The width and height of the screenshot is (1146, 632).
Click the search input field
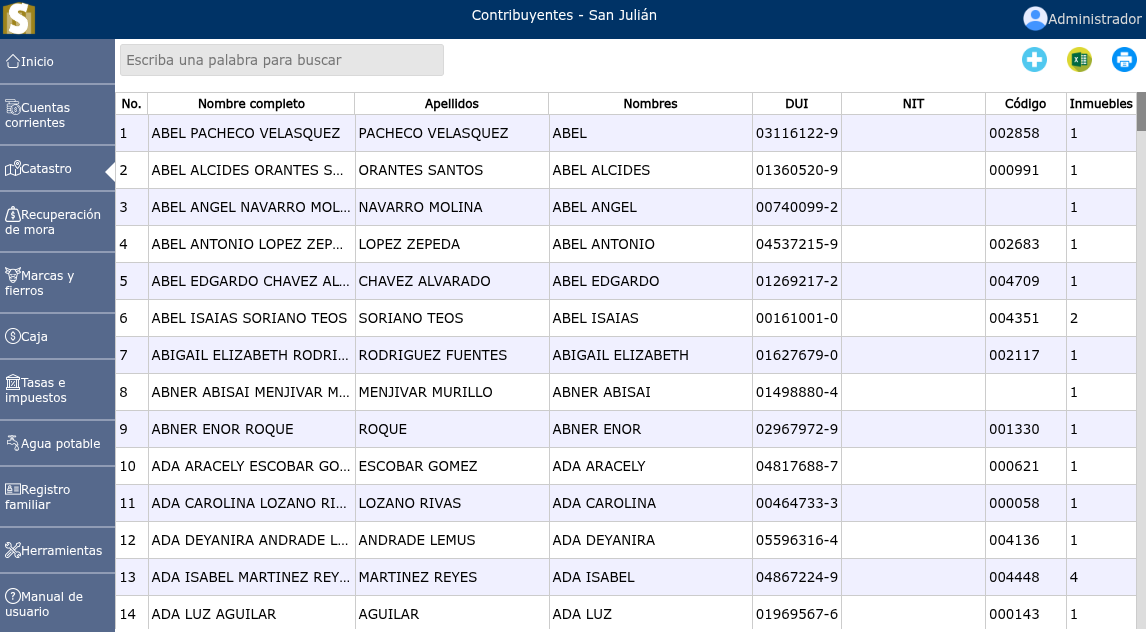click(x=281, y=60)
